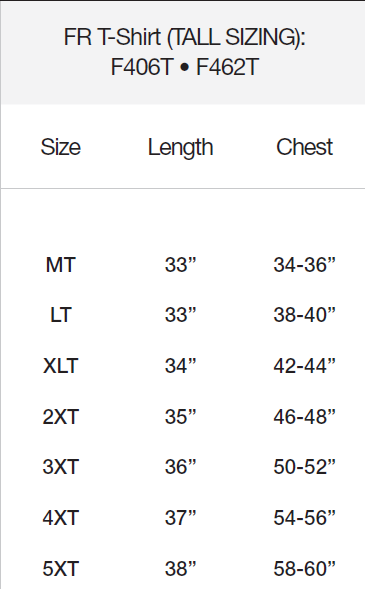The image size is (365, 589).
Task: Click the 38" length value for 5XT
Action: point(181,569)
